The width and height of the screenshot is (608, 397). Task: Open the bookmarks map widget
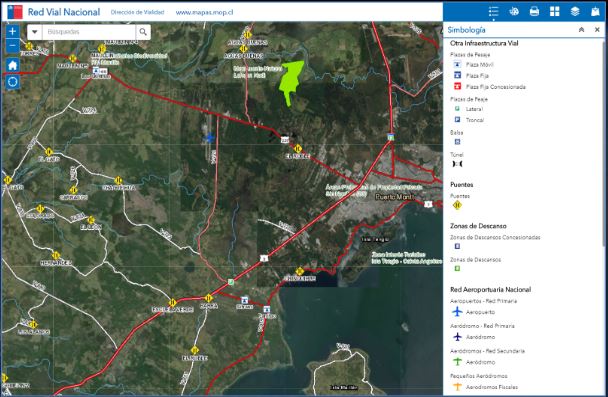click(595, 12)
